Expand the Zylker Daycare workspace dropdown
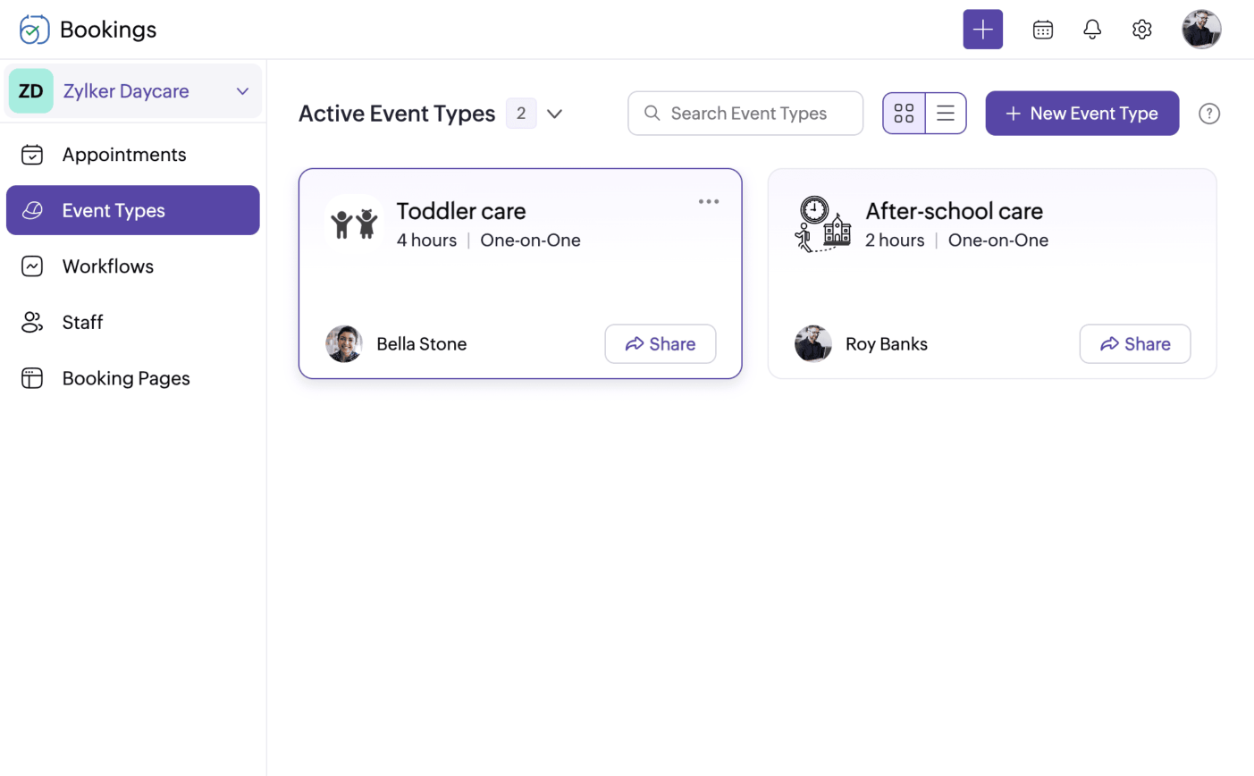Viewport: 1254px width, 776px height. (x=134, y=91)
